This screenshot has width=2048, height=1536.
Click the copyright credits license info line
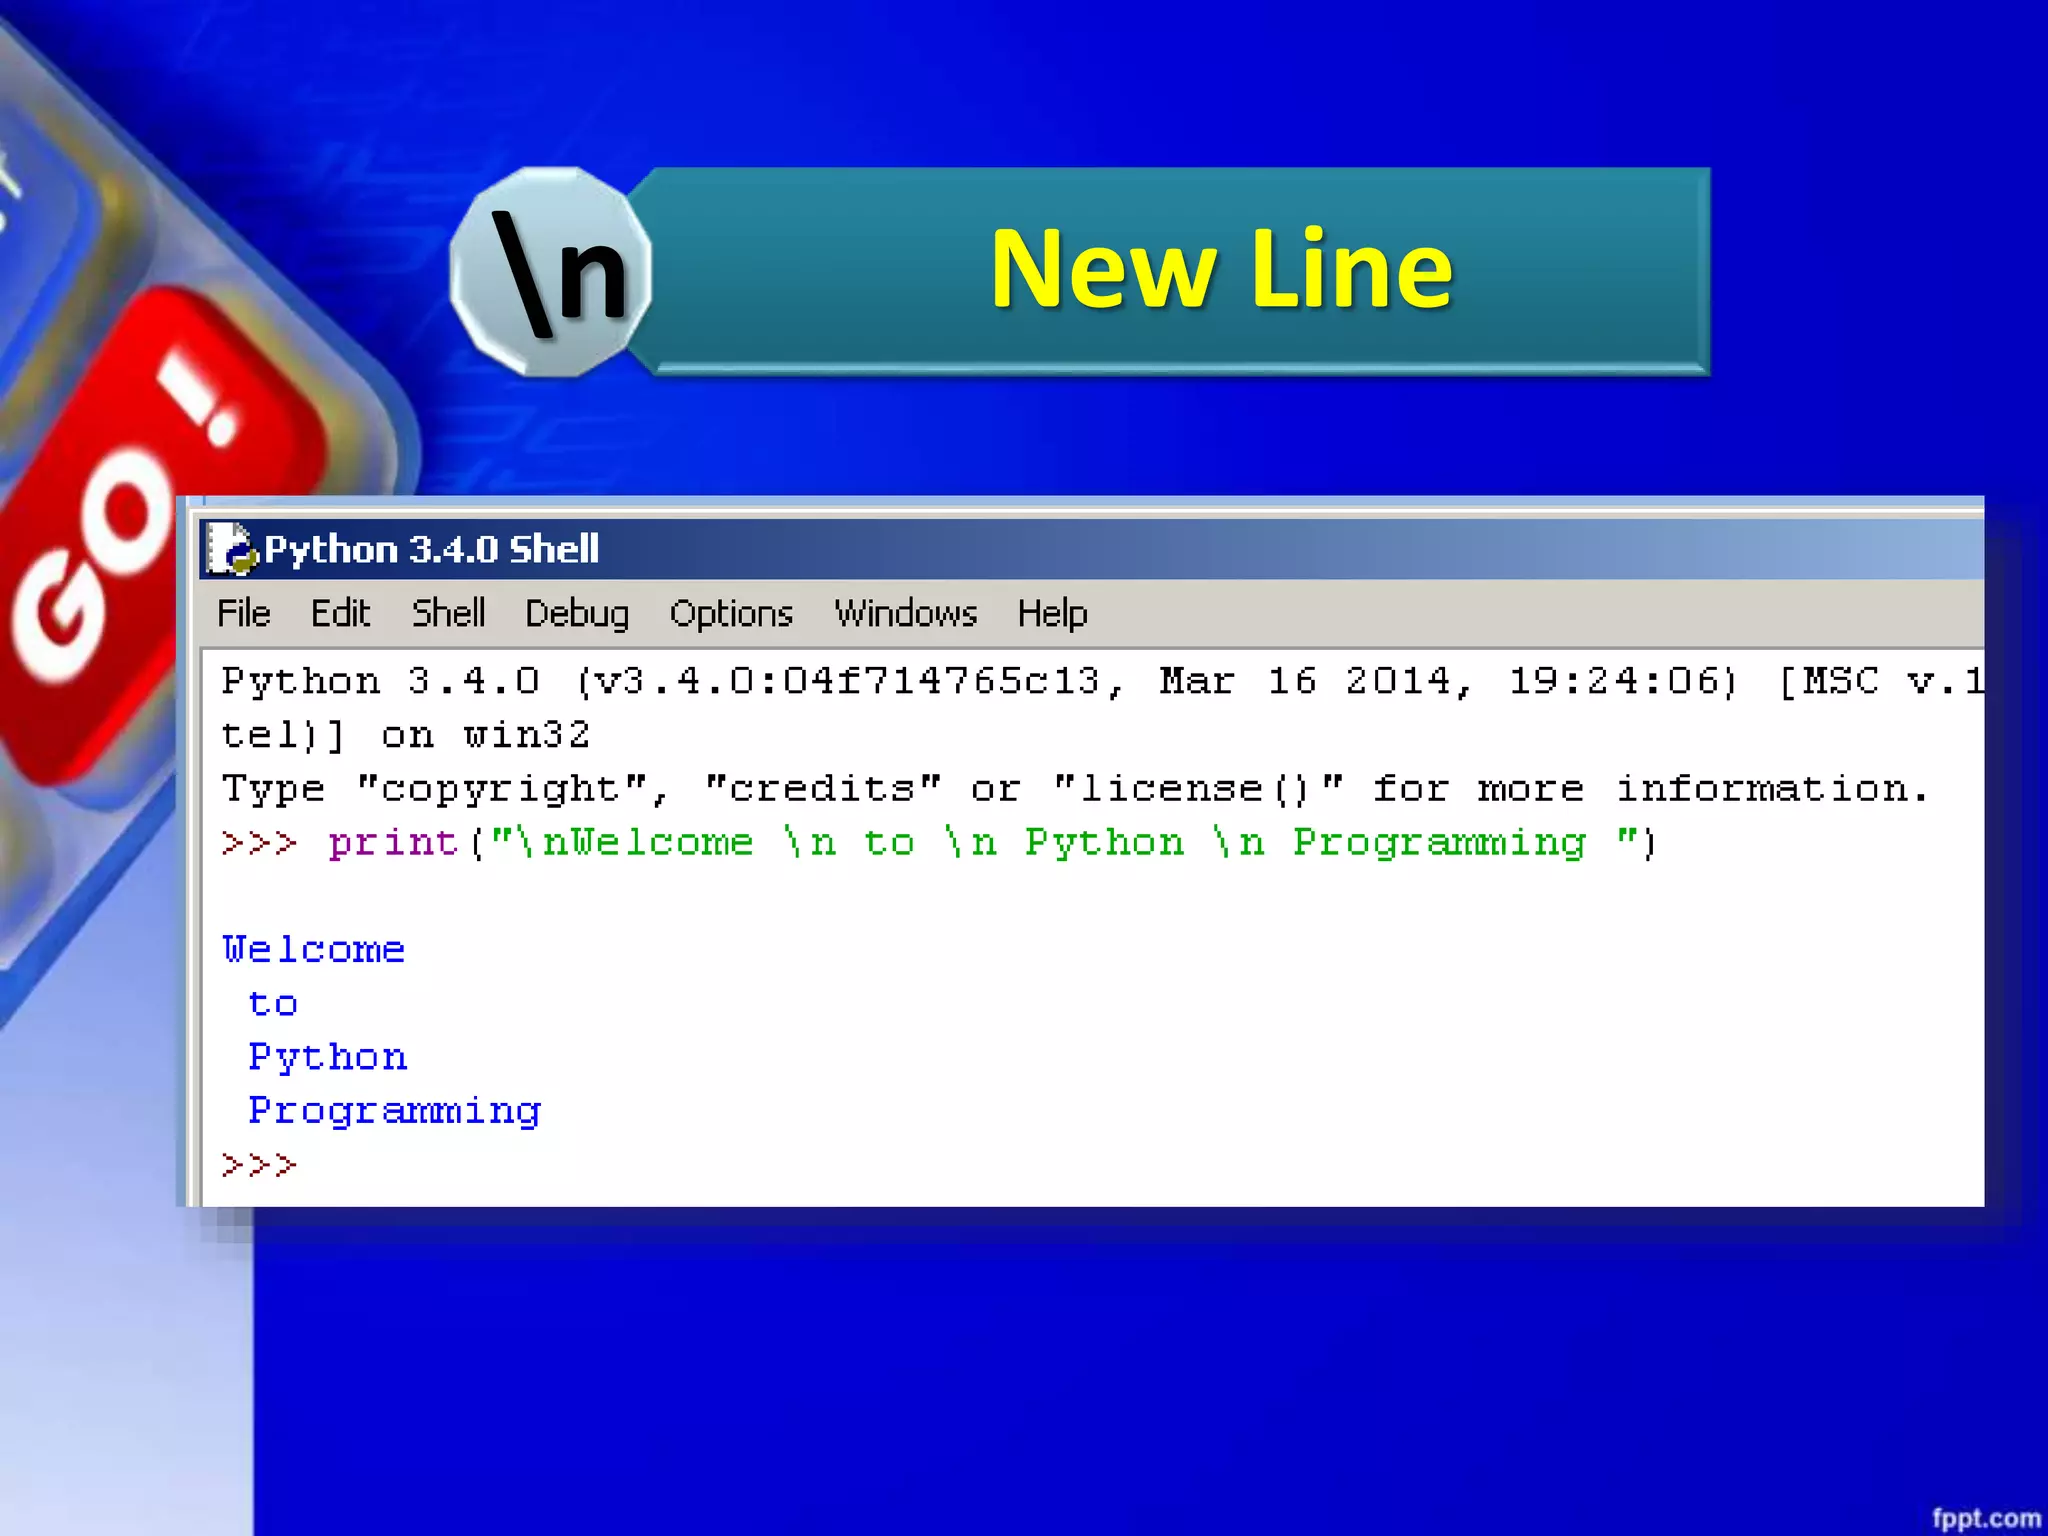pyautogui.click(x=1075, y=789)
